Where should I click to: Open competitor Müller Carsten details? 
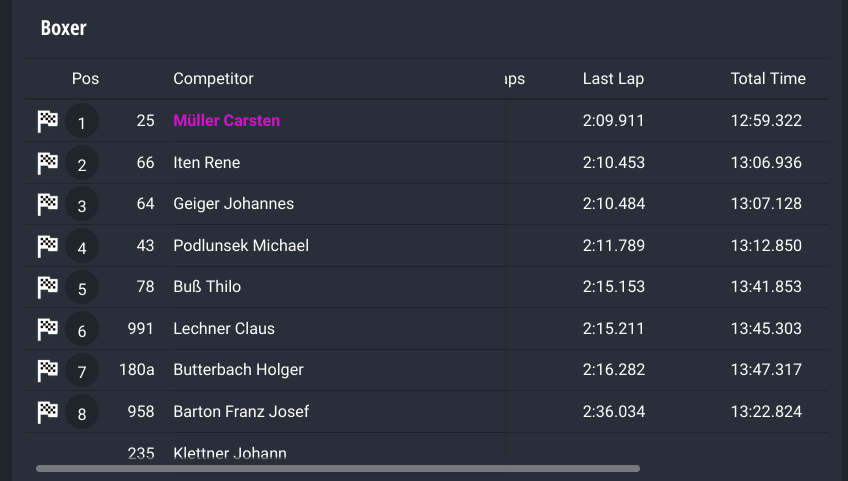pyautogui.click(x=227, y=121)
